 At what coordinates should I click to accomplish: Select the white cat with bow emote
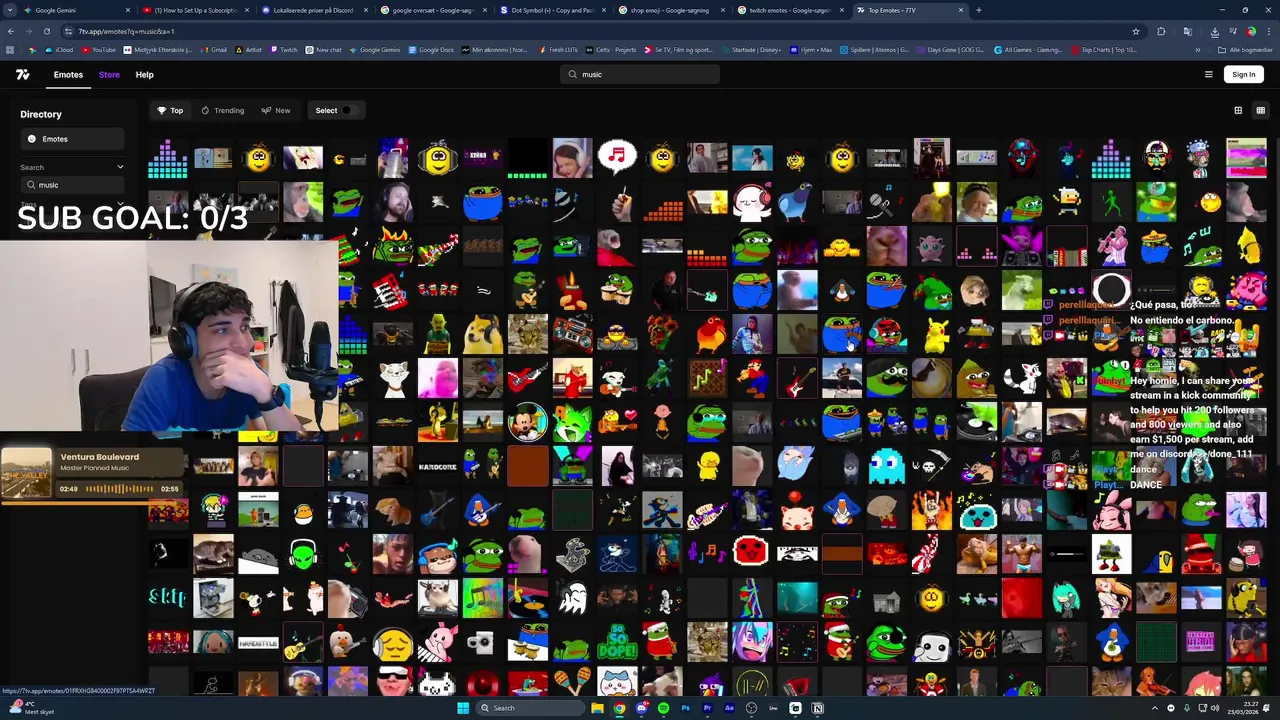(392, 378)
